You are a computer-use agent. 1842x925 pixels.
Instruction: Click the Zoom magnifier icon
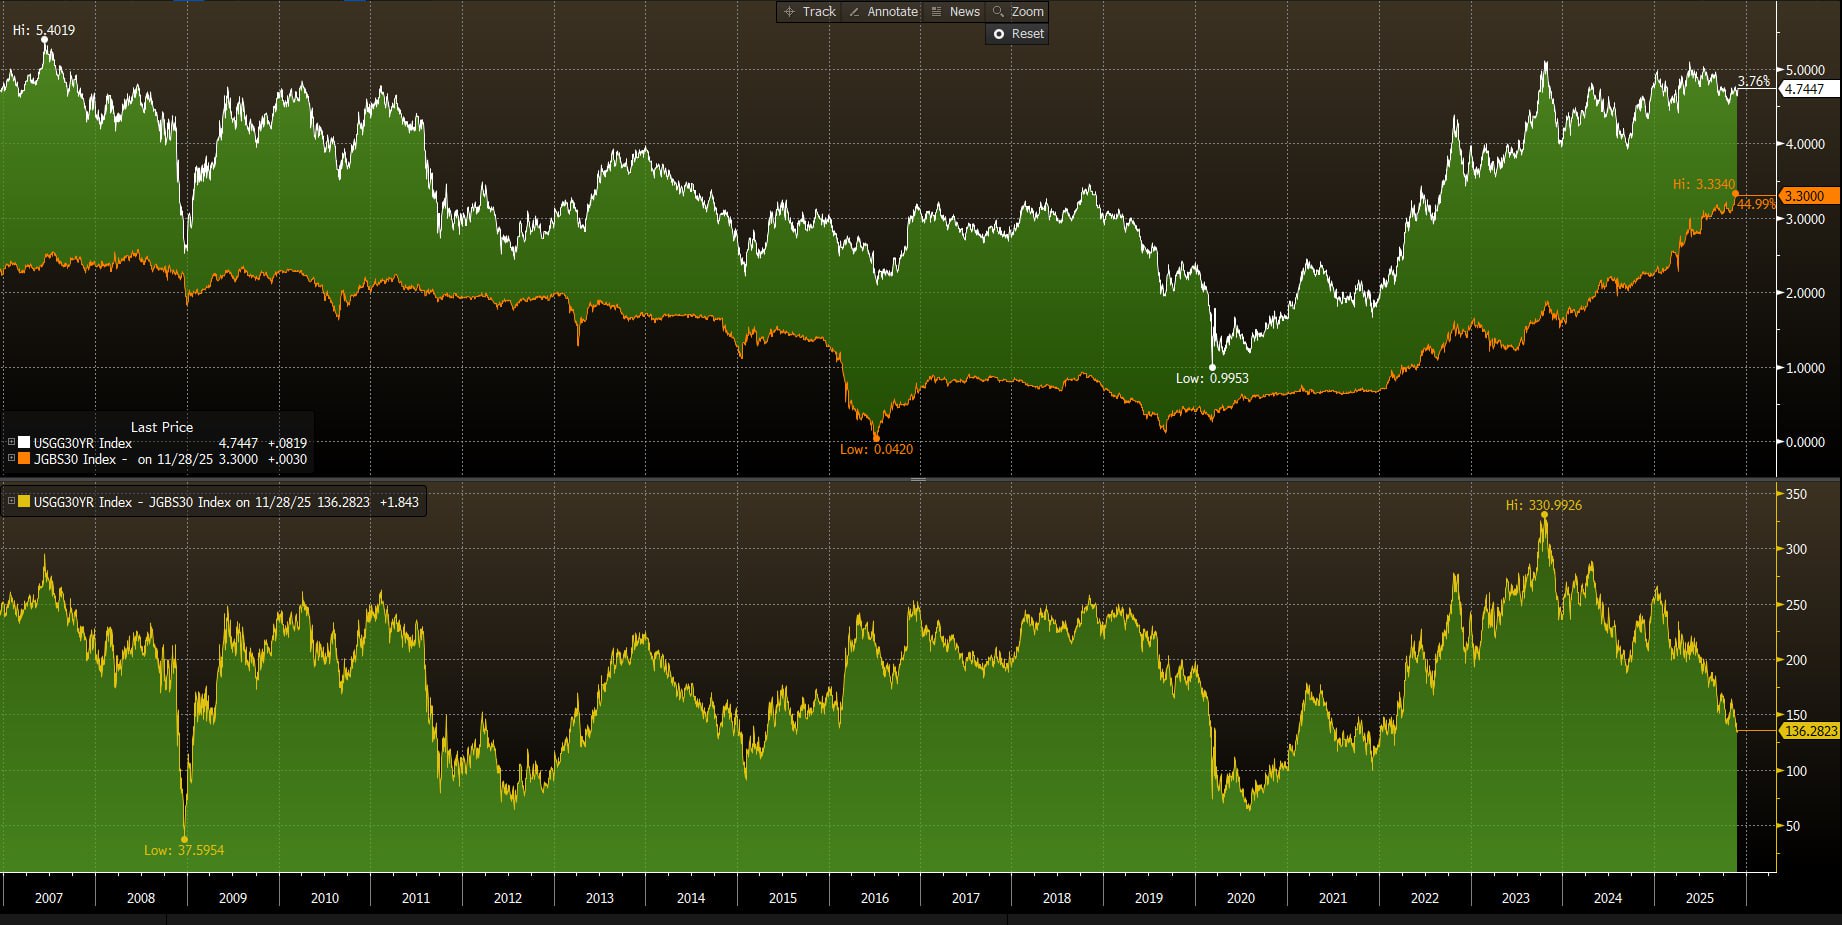998,12
